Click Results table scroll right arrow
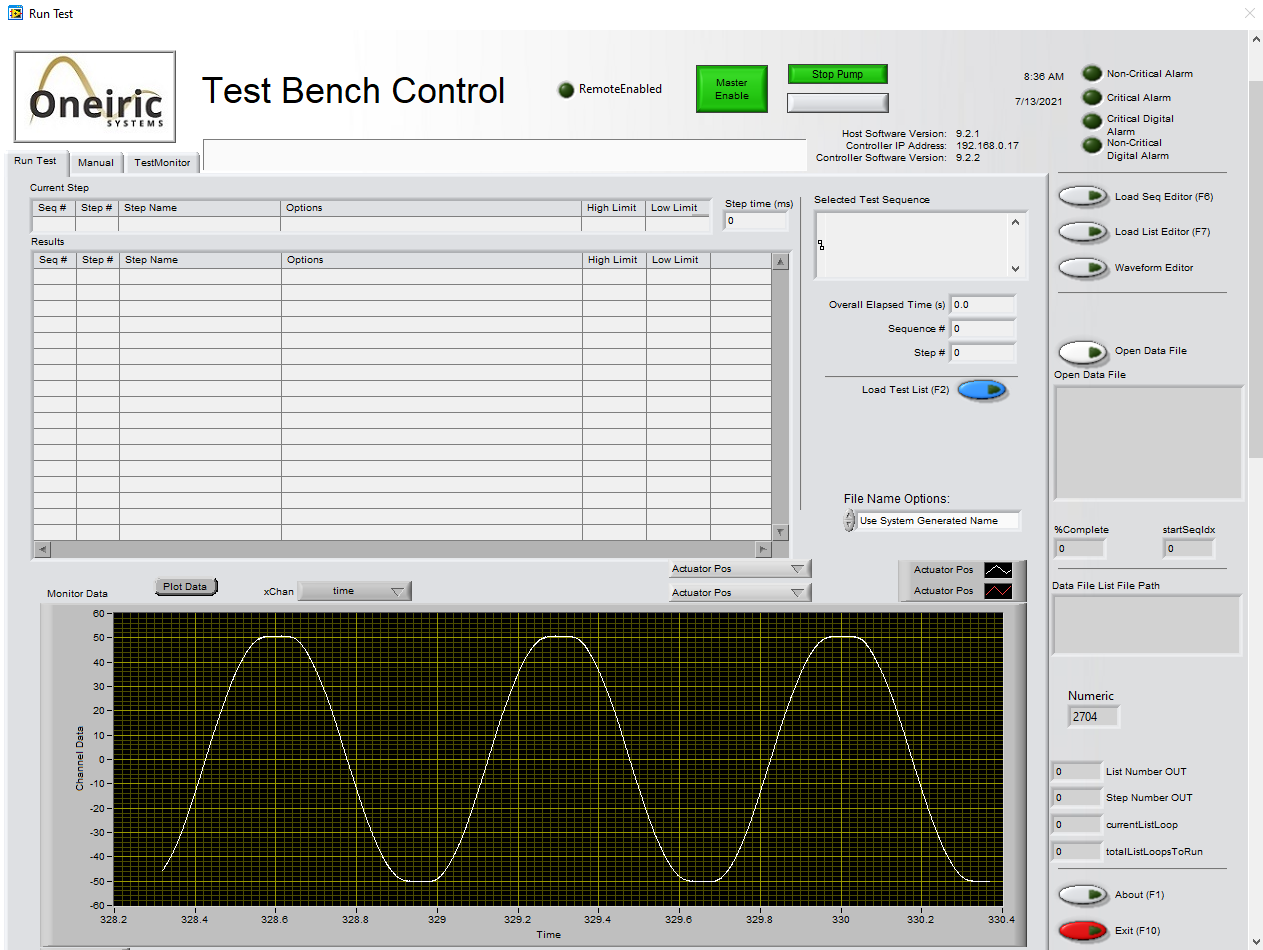Image resolution: width=1263 pixels, height=950 pixels. (763, 549)
